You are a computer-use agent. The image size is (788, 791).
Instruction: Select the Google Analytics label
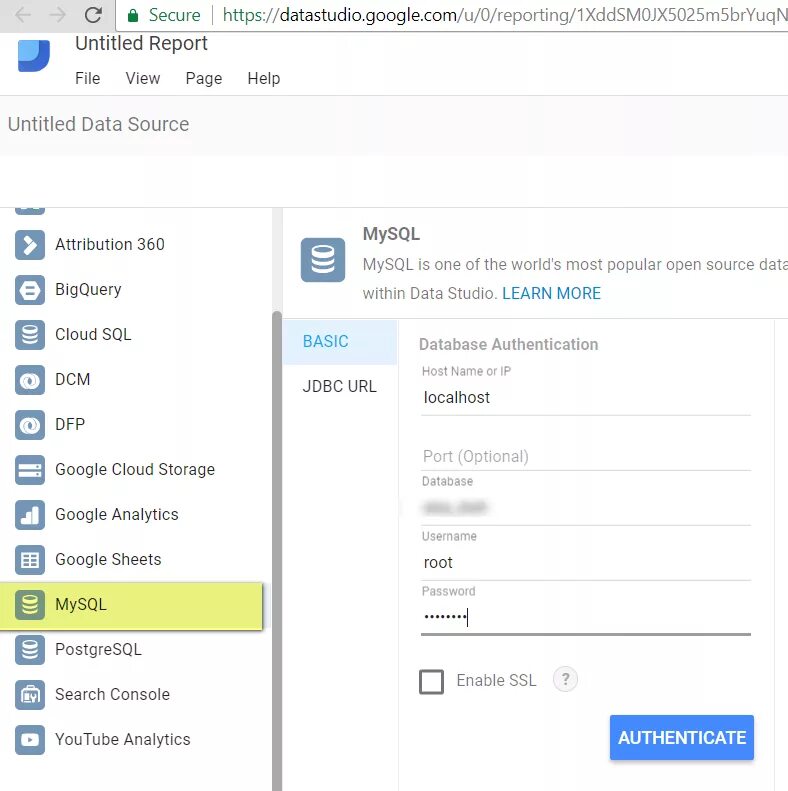click(x=117, y=515)
